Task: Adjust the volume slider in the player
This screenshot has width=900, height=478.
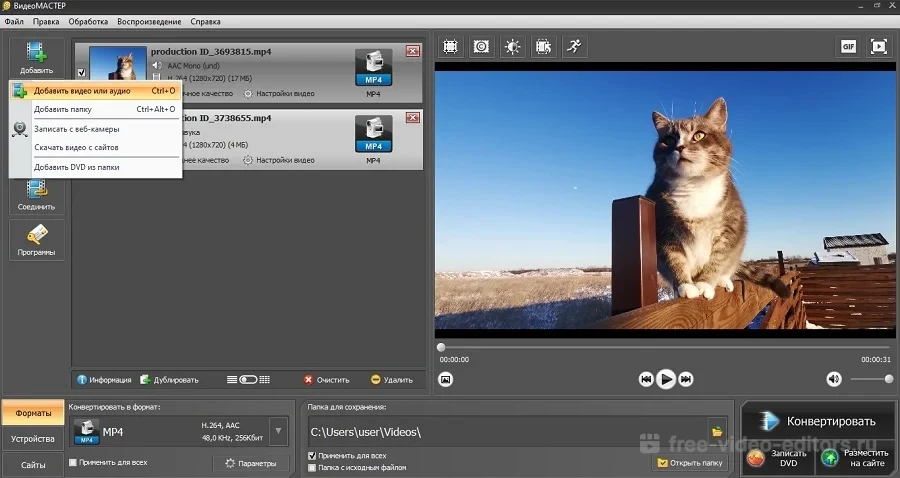Action: point(872,379)
